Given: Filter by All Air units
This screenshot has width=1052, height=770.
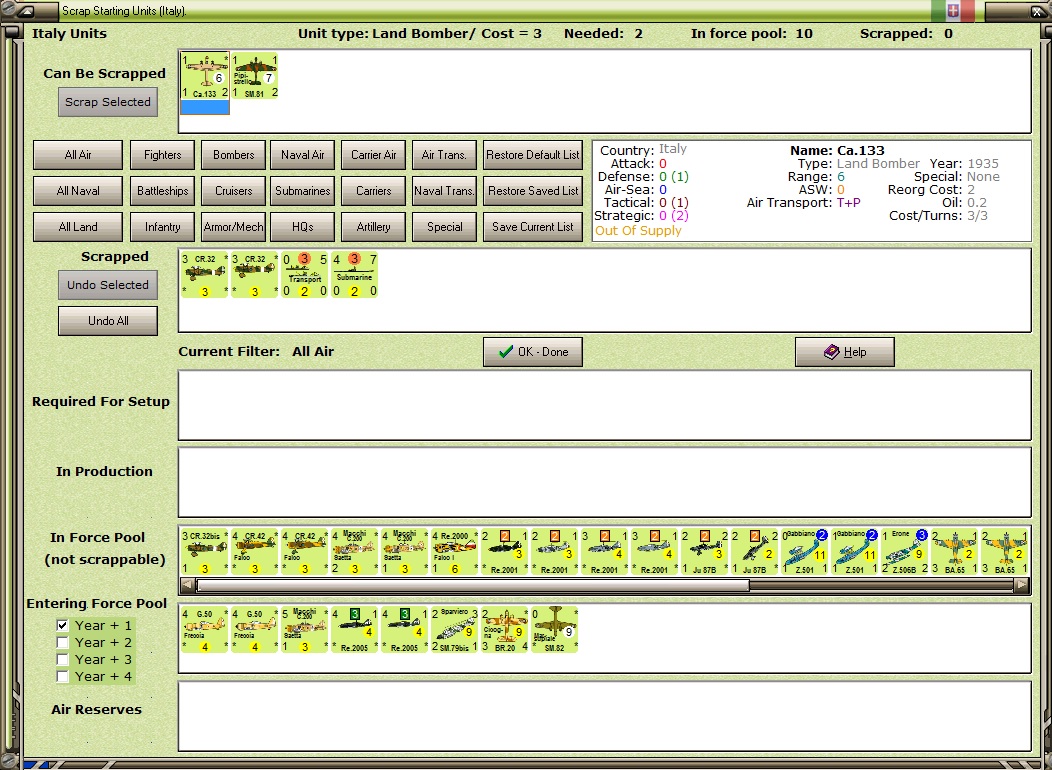Looking at the screenshot, I should (x=78, y=155).
